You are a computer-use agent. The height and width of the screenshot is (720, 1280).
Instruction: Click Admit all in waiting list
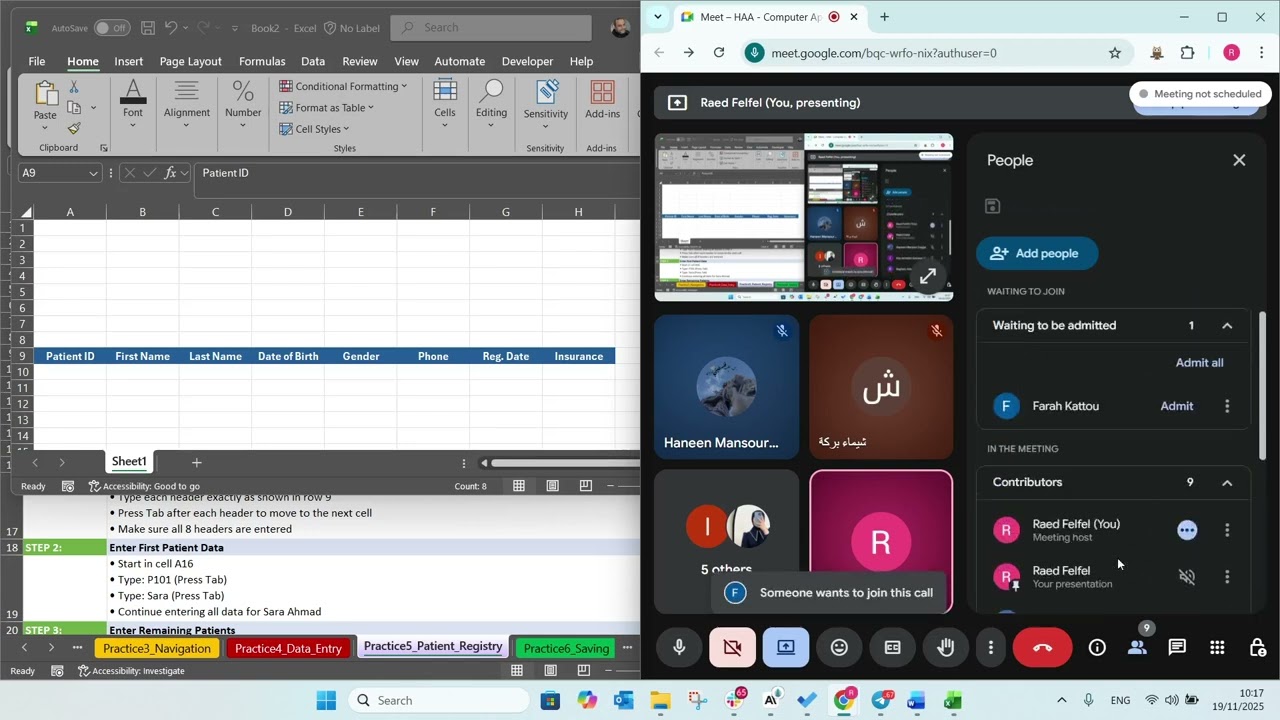click(x=1199, y=363)
